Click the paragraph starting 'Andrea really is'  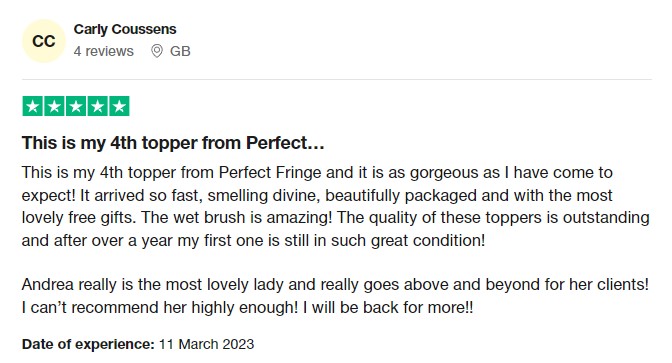[336, 296]
